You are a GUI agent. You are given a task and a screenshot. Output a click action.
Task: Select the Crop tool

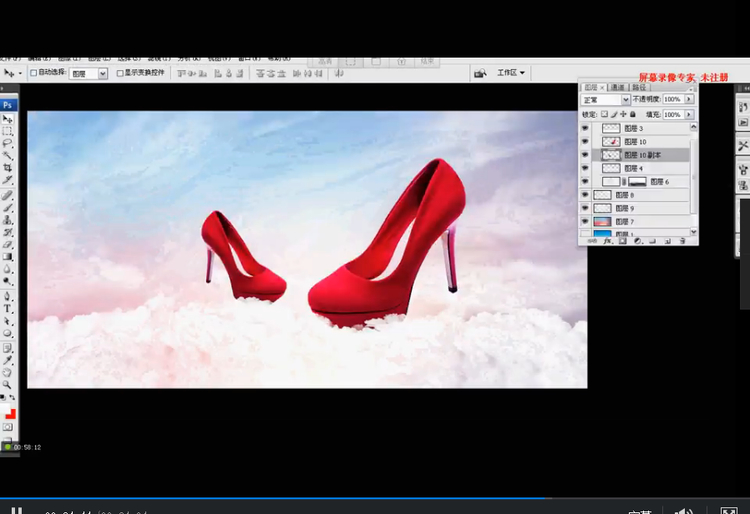click(7, 168)
